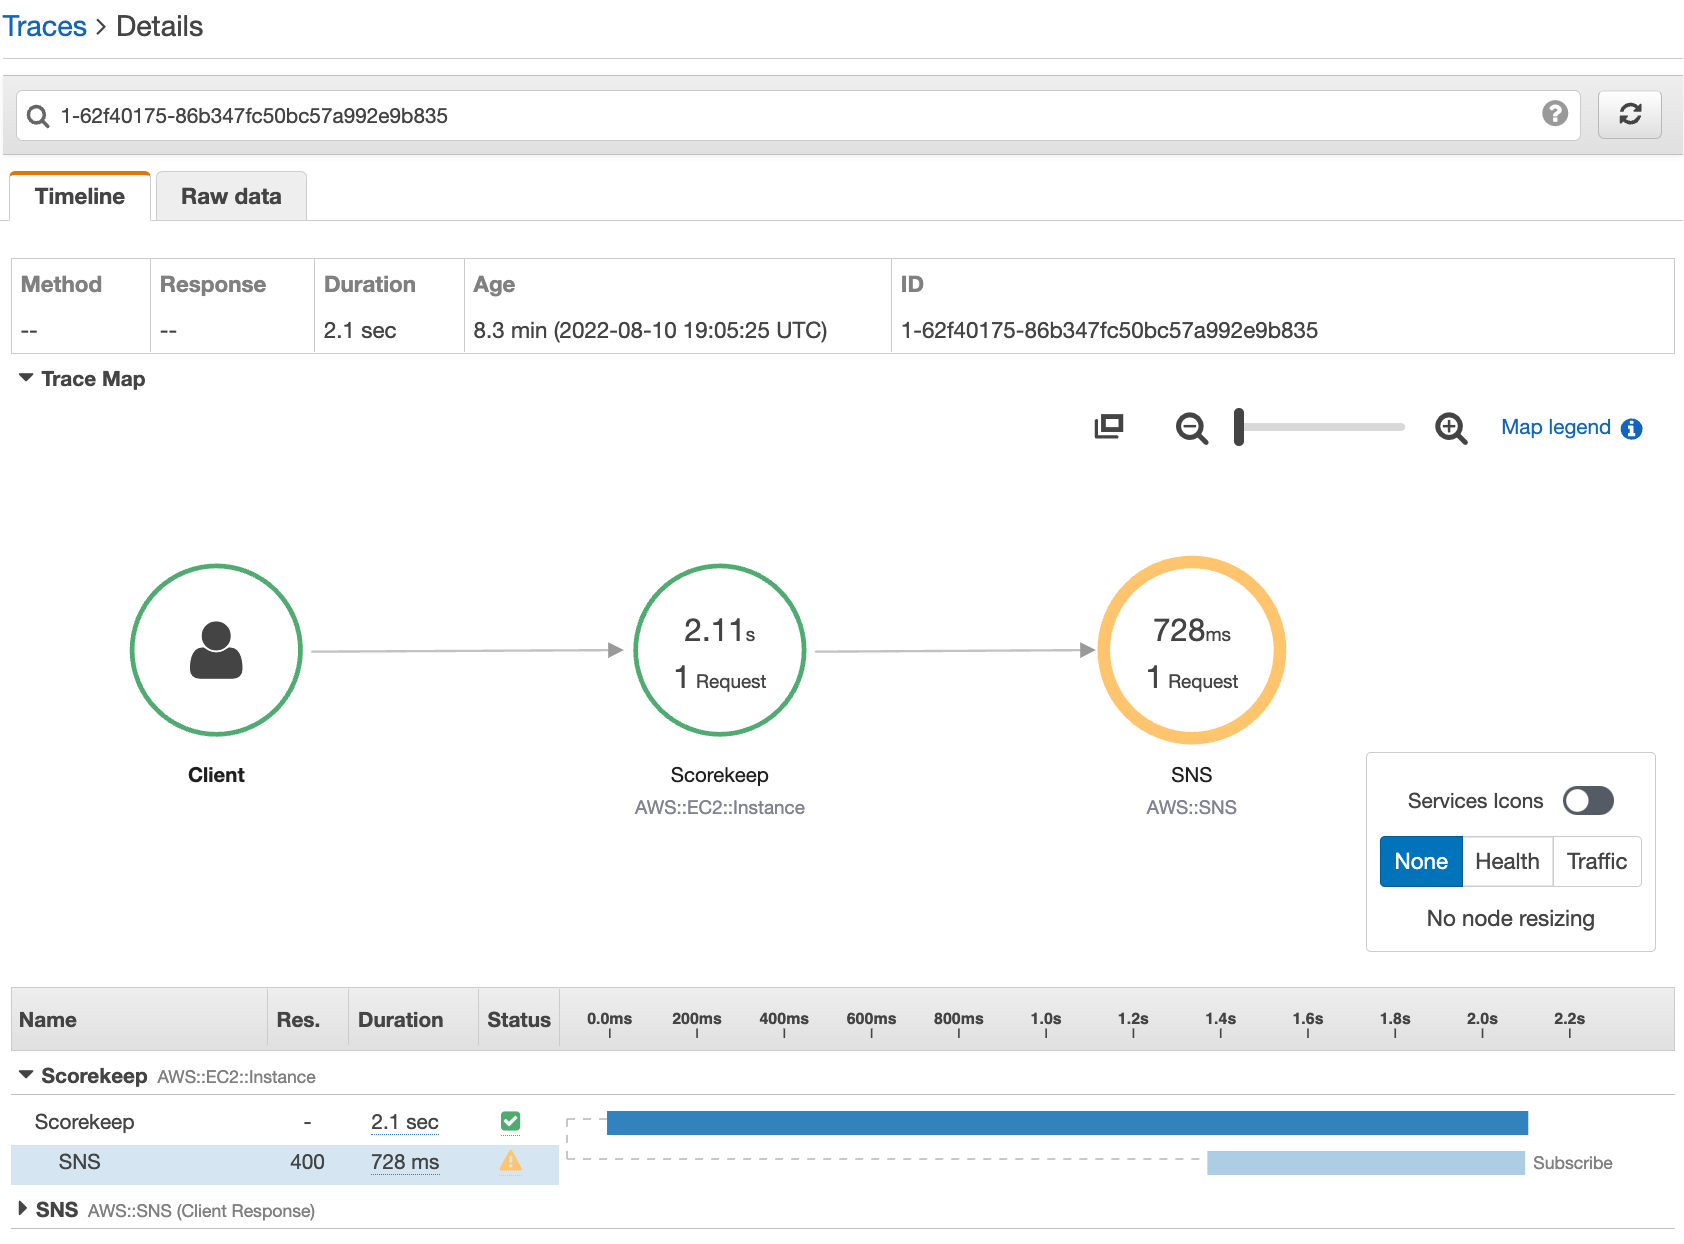Select the Timeline tab
1684x1244 pixels.
(x=80, y=196)
